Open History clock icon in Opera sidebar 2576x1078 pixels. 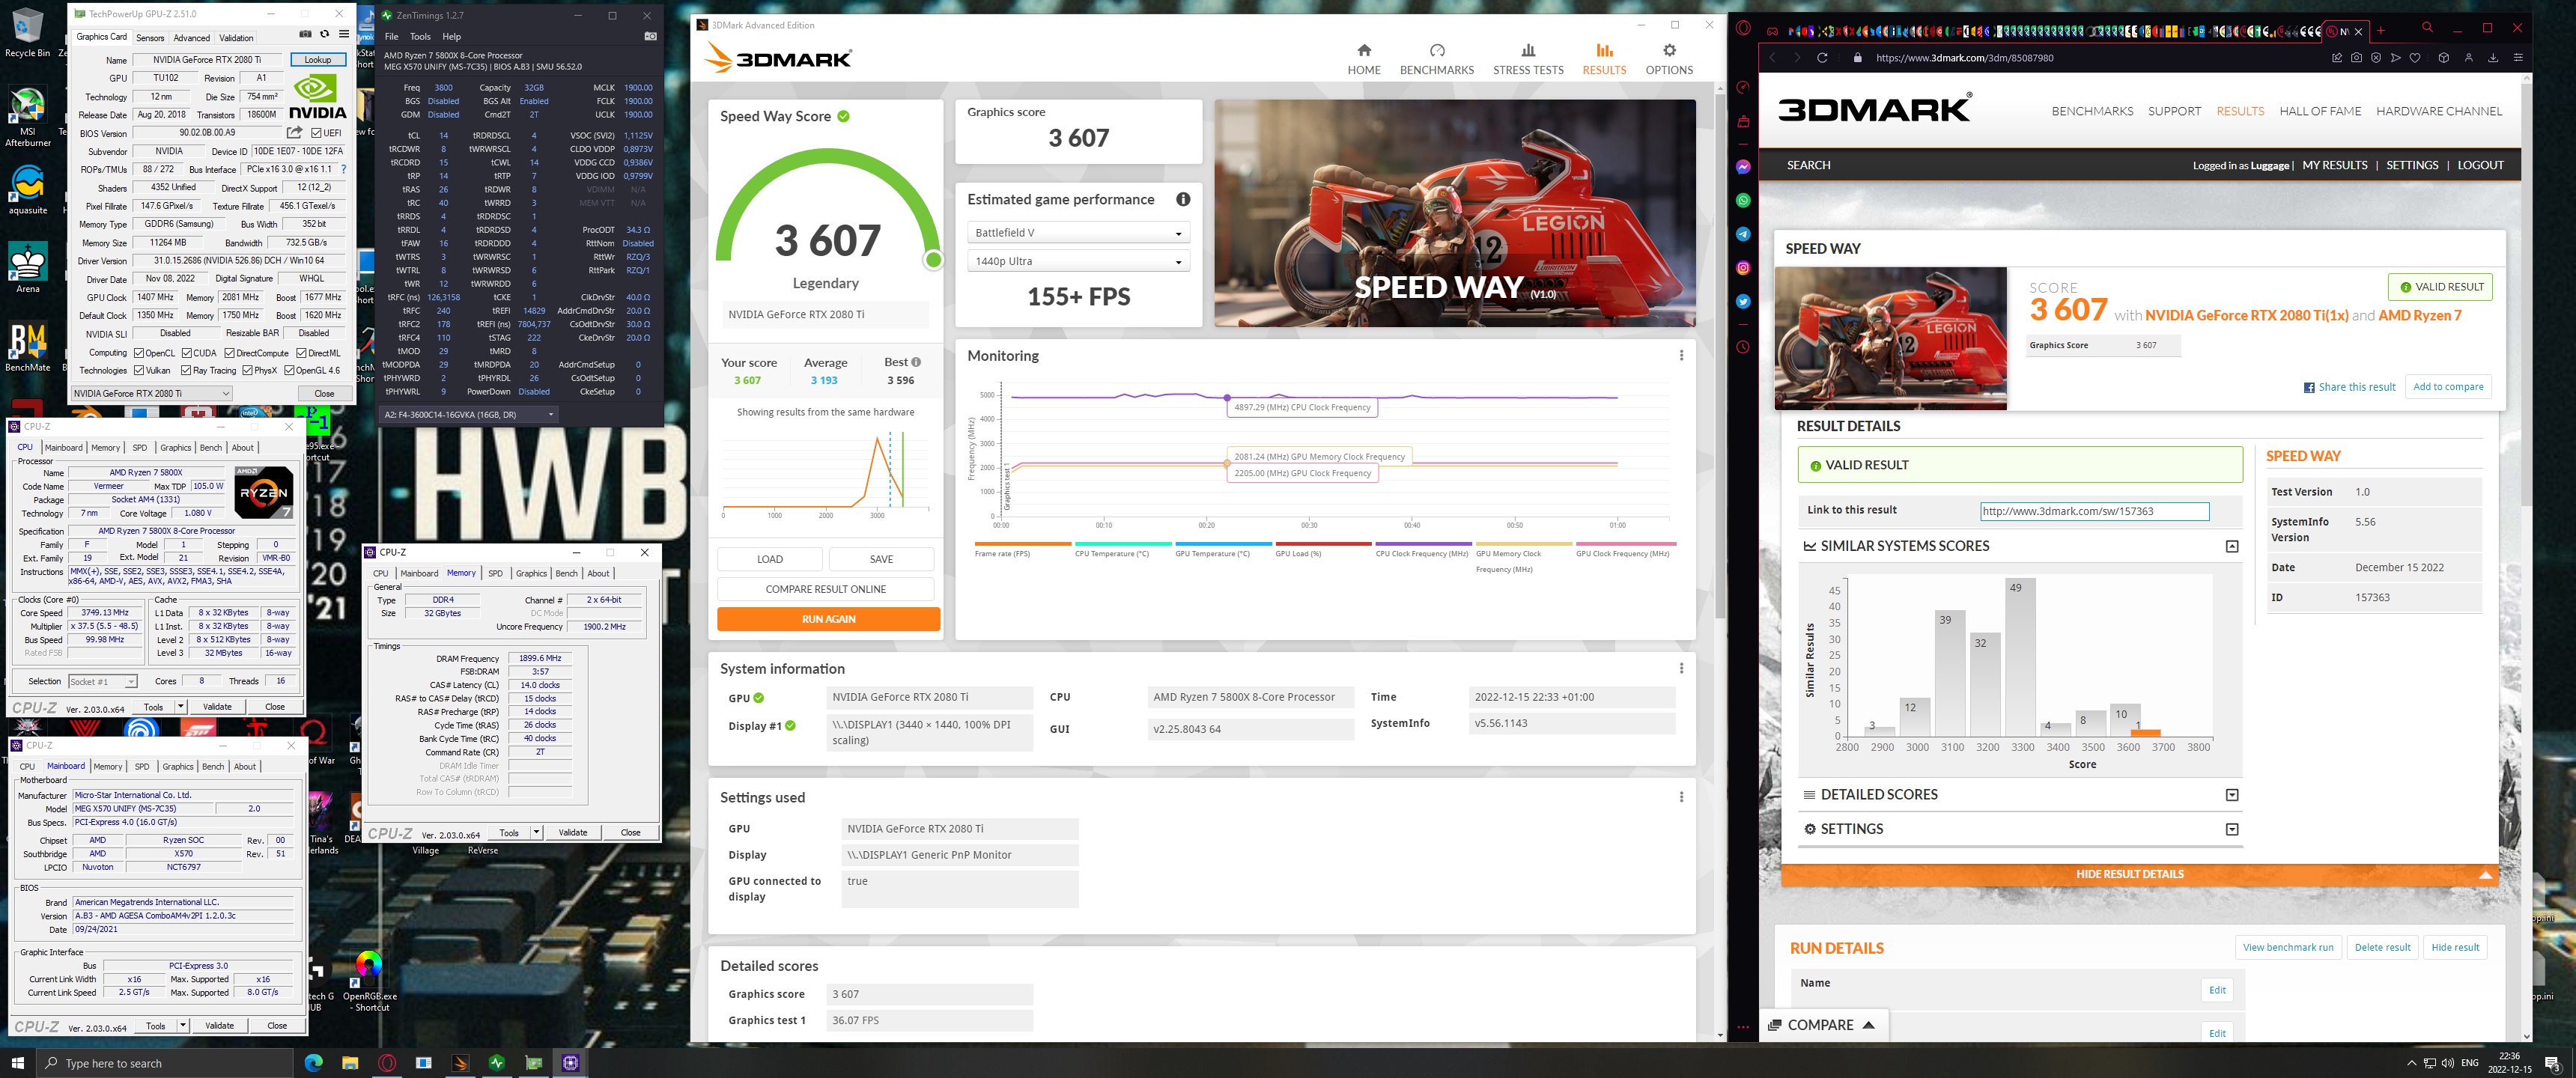[x=1743, y=347]
